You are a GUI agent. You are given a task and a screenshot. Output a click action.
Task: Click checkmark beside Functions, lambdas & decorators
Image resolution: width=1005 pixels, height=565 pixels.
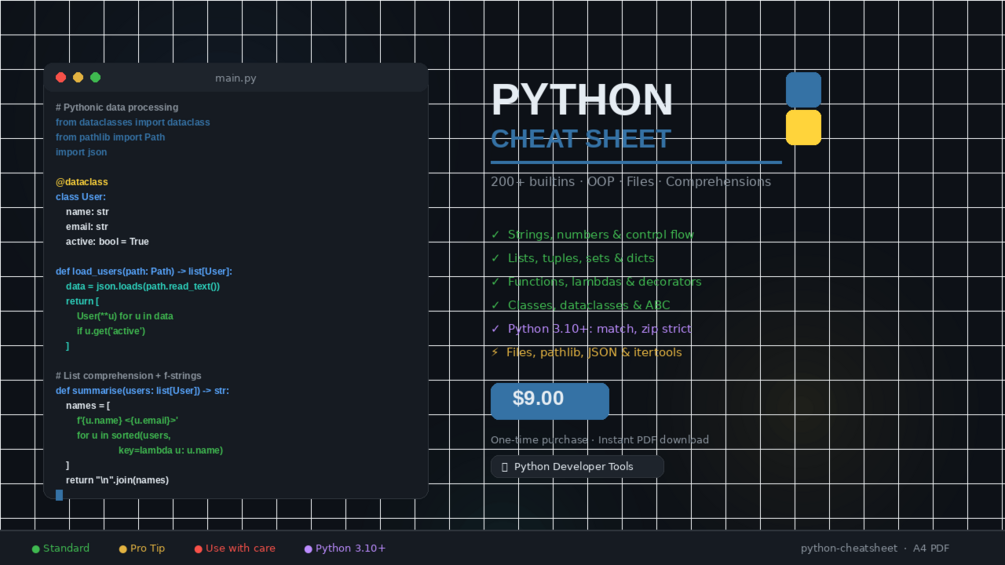click(495, 282)
